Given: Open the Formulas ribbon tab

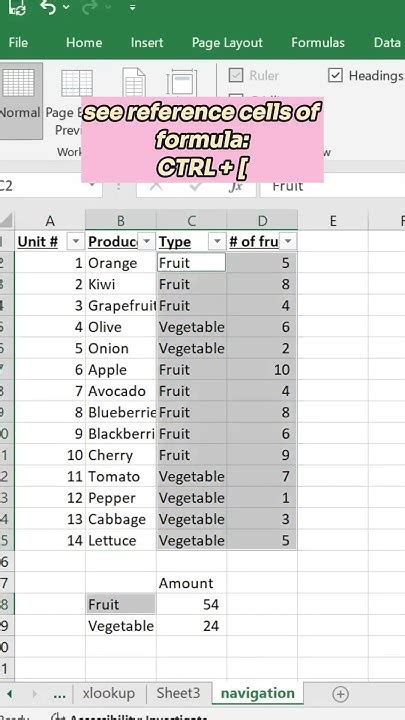Looking at the screenshot, I should (318, 43).
